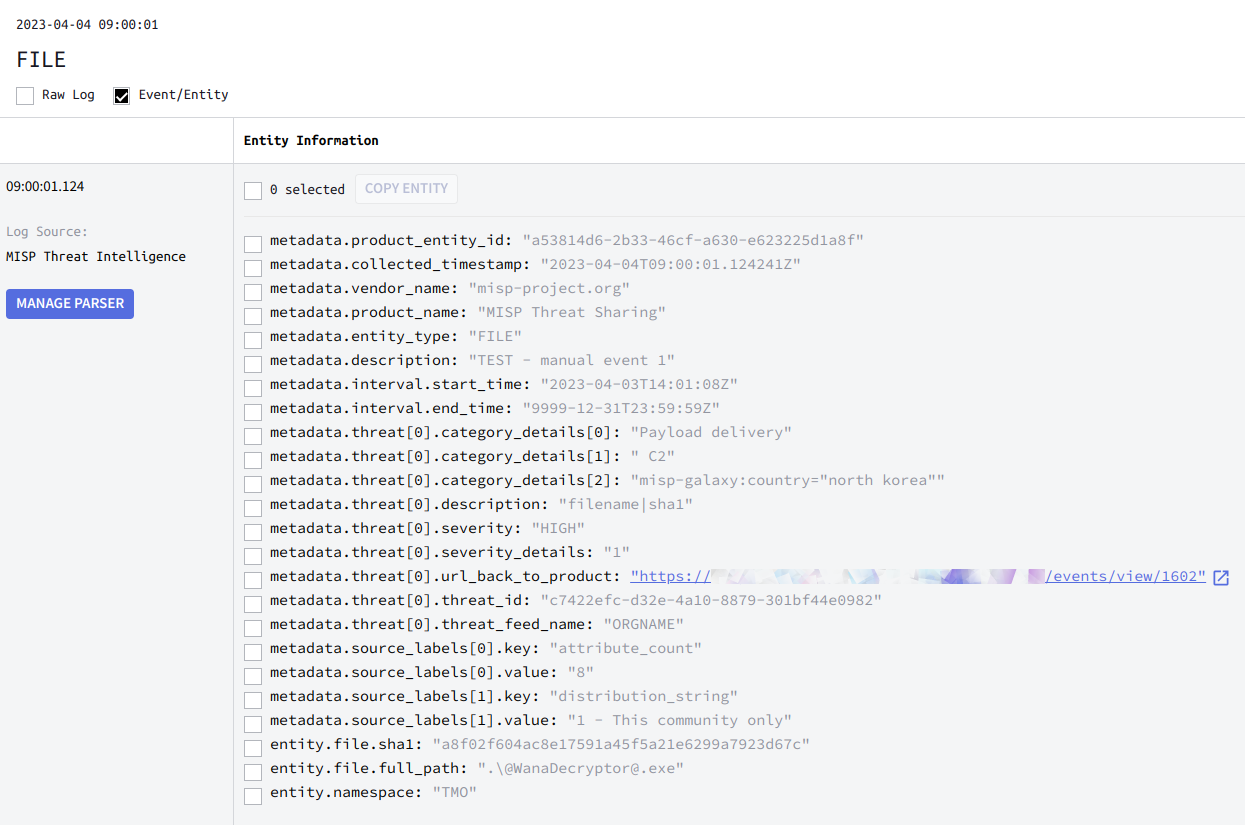The height and width of the screenshot is (825, 1245).
Task: Tick the category_details[0] Payload delivery checkbox
Action: pyautogui.click(x=253, y=436)
